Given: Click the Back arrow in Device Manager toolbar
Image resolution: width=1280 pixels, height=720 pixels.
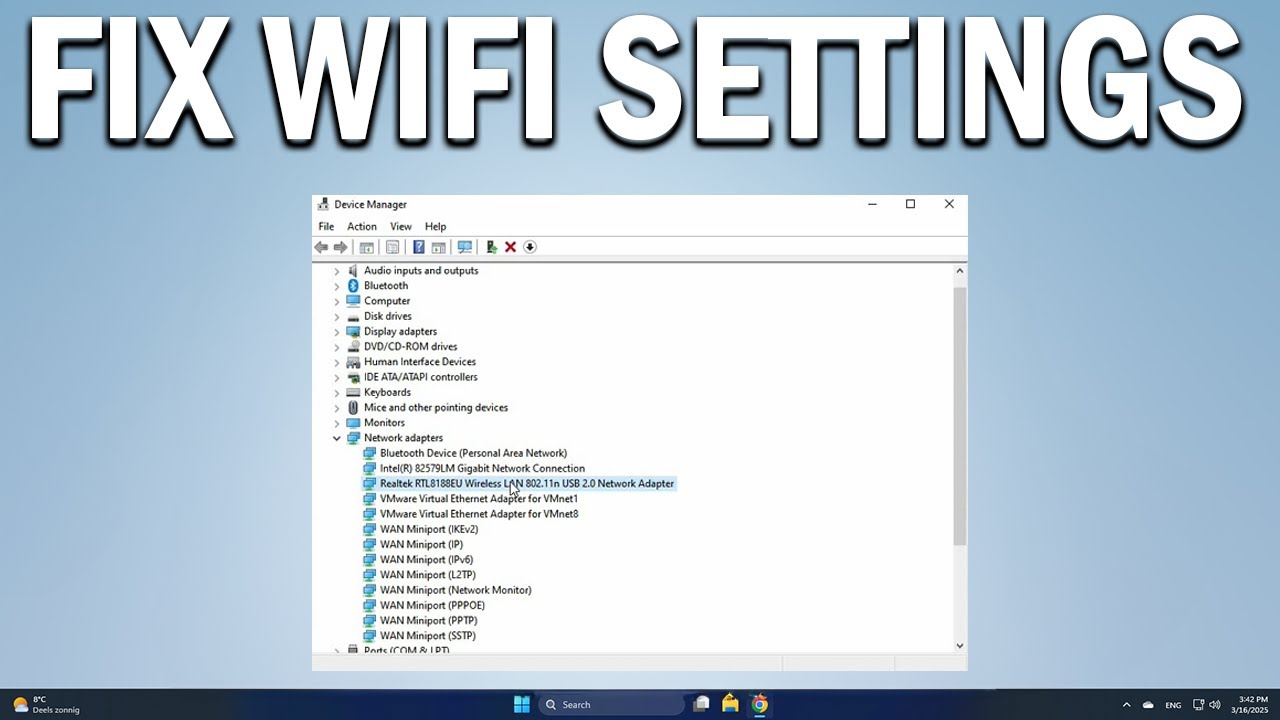Looking at the screenshot, I should click(x=321, y=247).
